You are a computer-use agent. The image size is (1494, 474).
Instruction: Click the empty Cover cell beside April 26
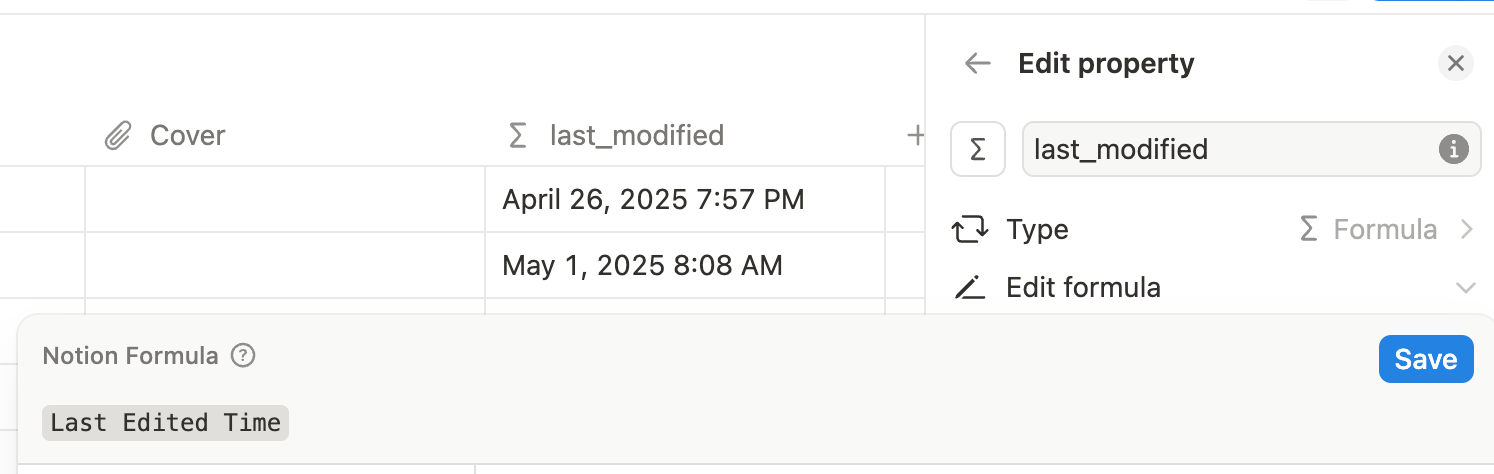point(285,200)
